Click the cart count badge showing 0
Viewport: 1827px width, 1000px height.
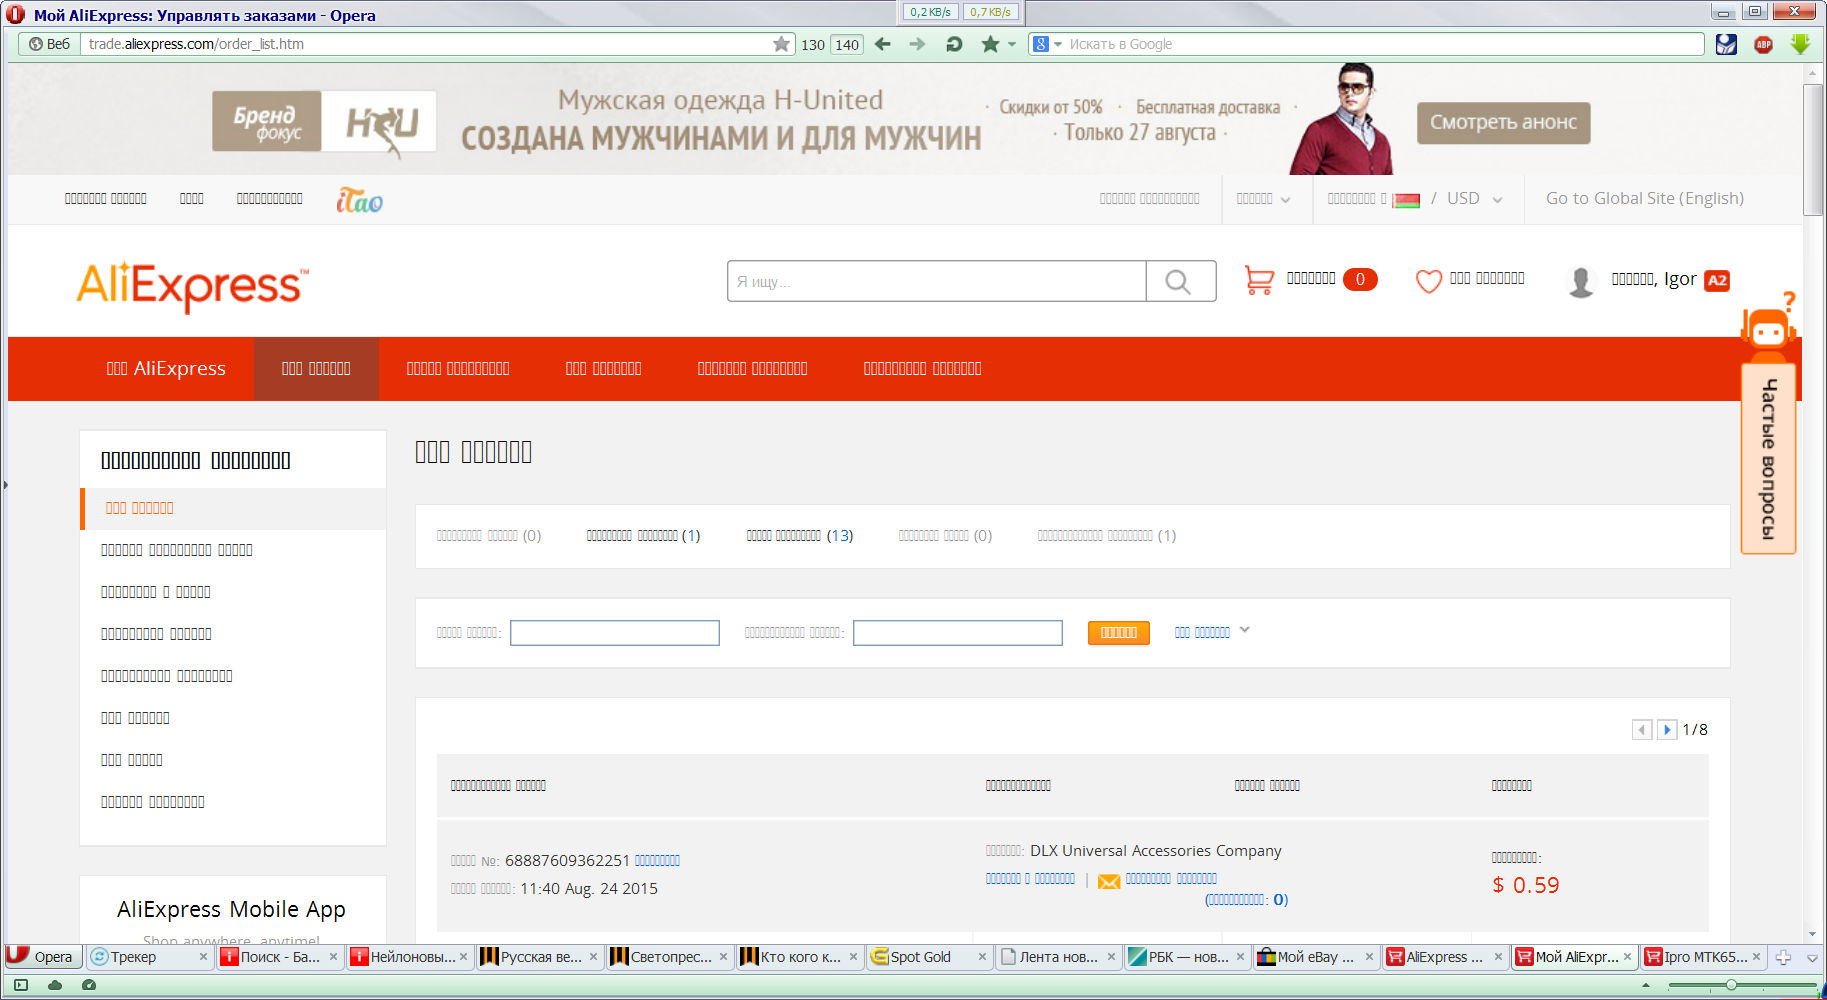coord(1360,280)
